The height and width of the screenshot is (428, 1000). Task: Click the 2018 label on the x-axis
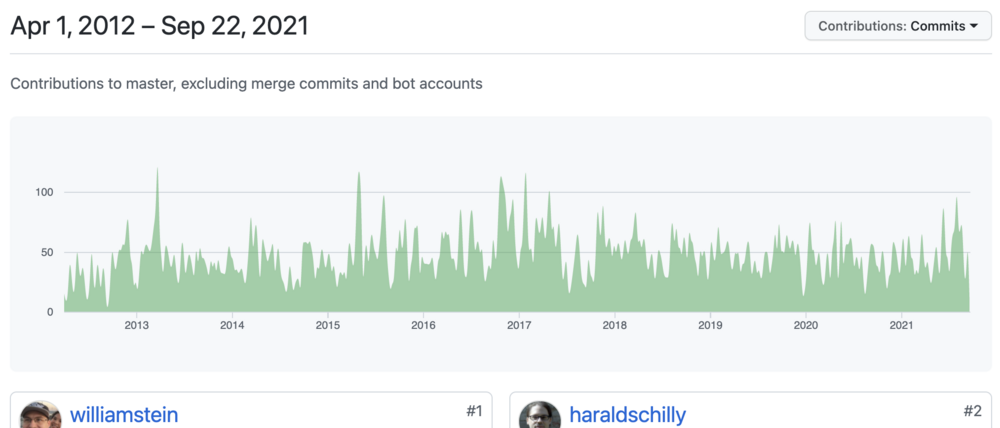tap(615, 325)
